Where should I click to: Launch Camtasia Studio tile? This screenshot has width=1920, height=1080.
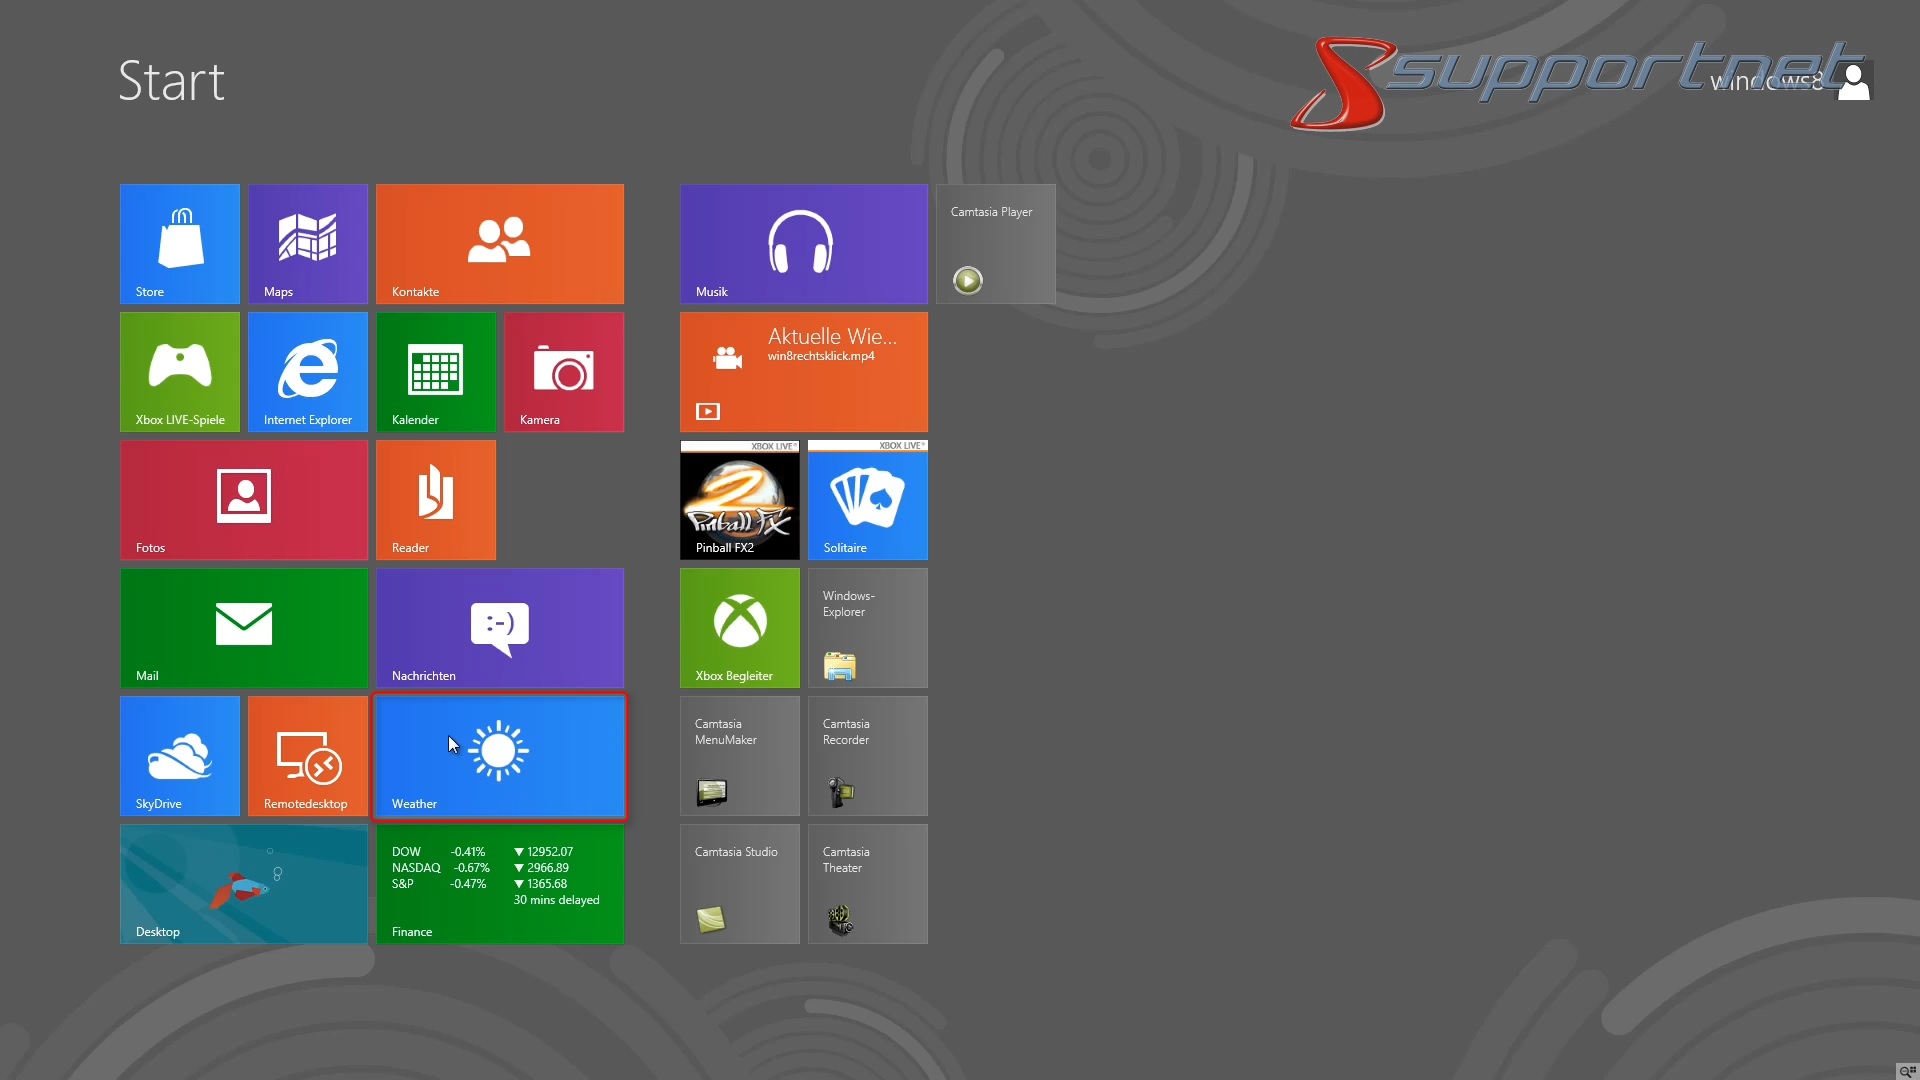click(x=740, y=884)
